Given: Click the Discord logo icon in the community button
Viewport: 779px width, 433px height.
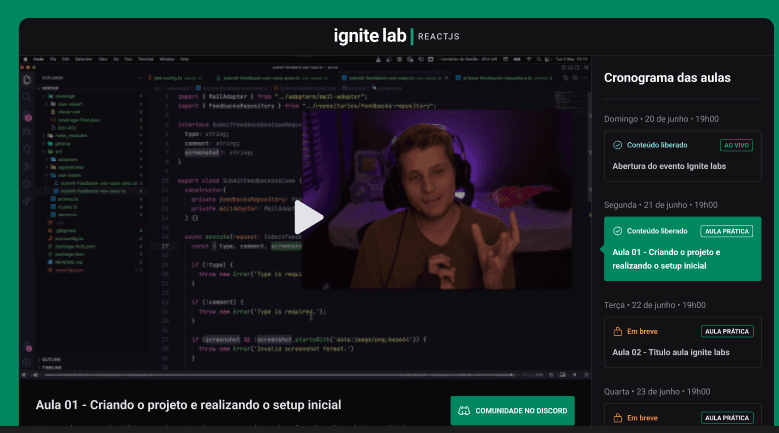Looking at the screenshot, I should 464,411.
